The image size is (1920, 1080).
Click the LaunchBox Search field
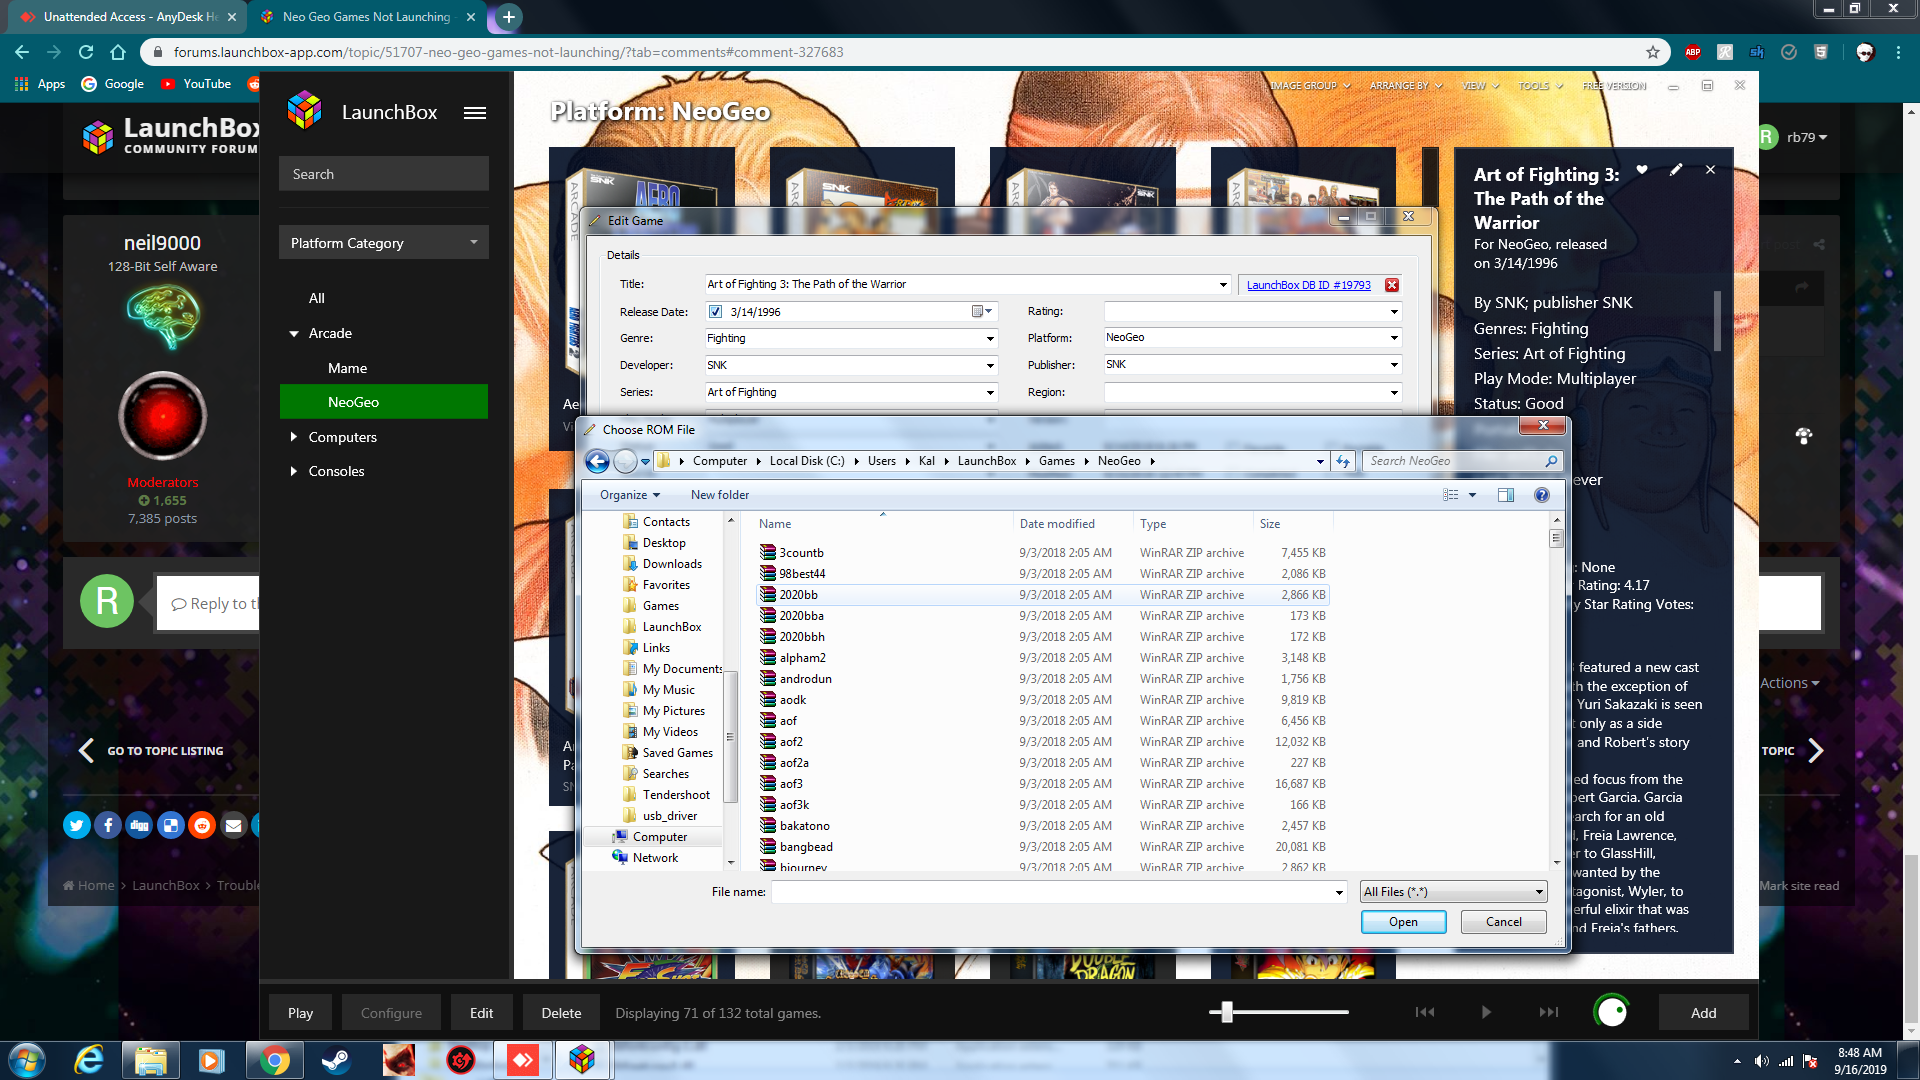pyautogui.click(x=384, y=174)
